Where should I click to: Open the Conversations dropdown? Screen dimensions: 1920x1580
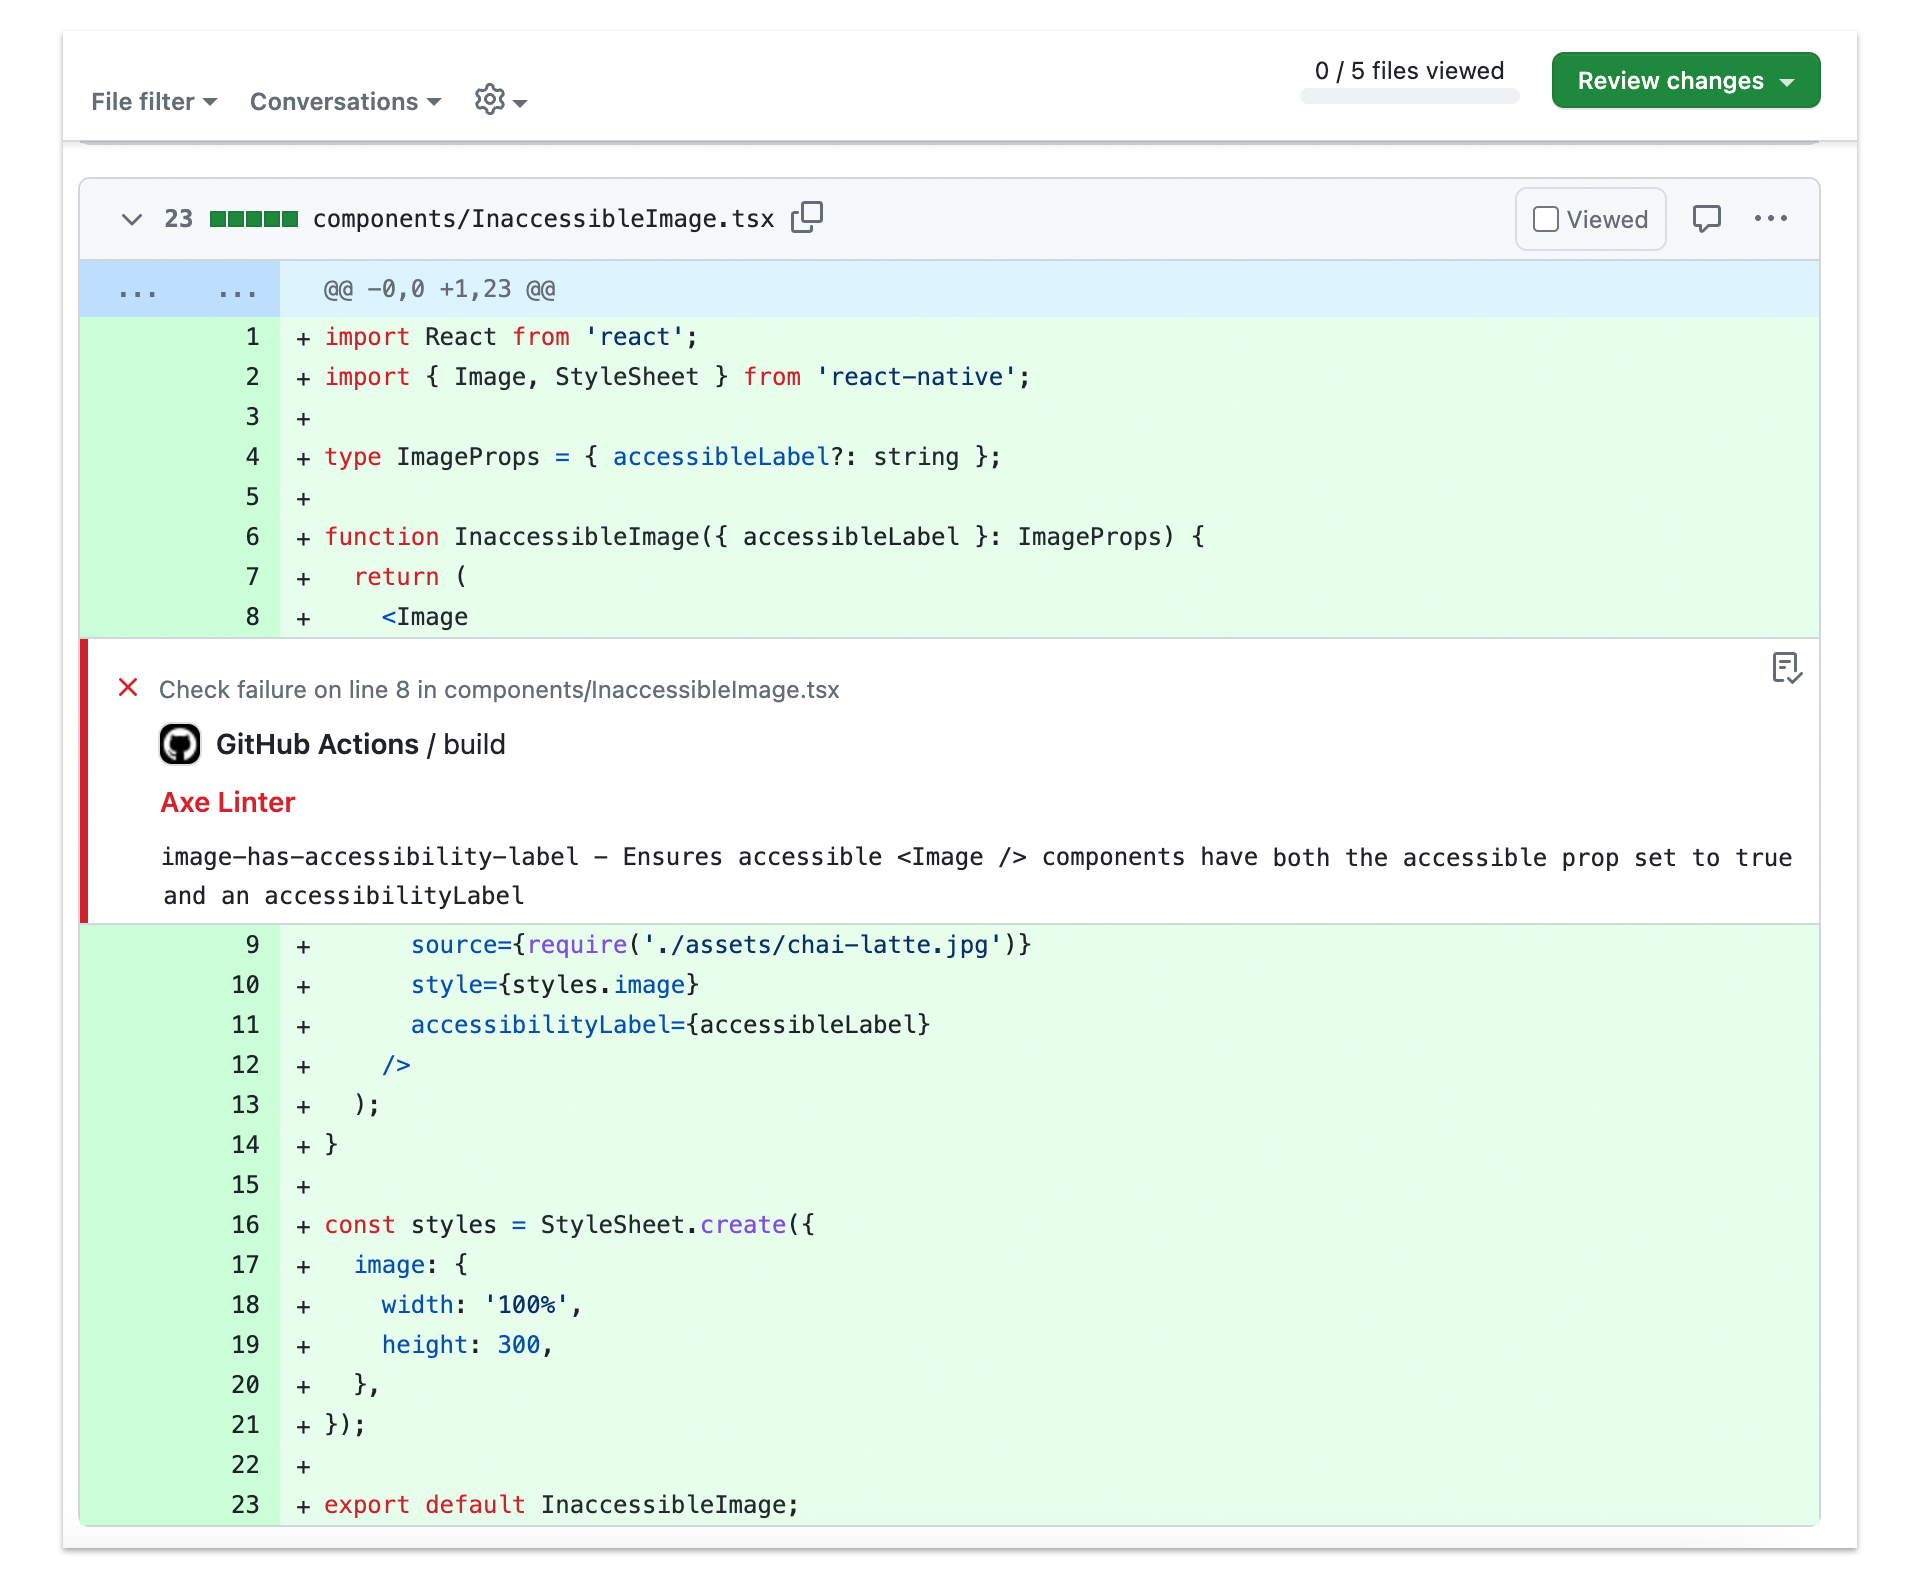tap(345, 101)
